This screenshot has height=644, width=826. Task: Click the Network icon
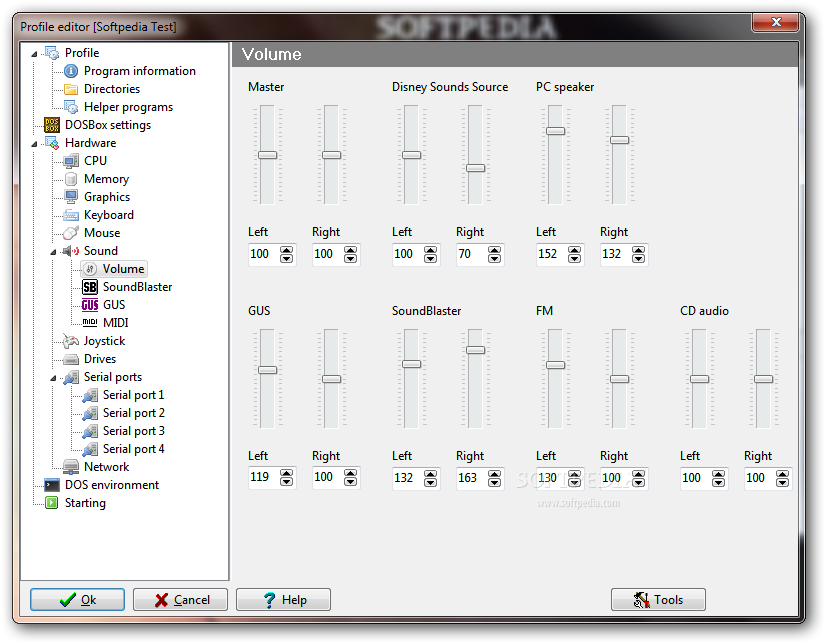tap(71, 467)
